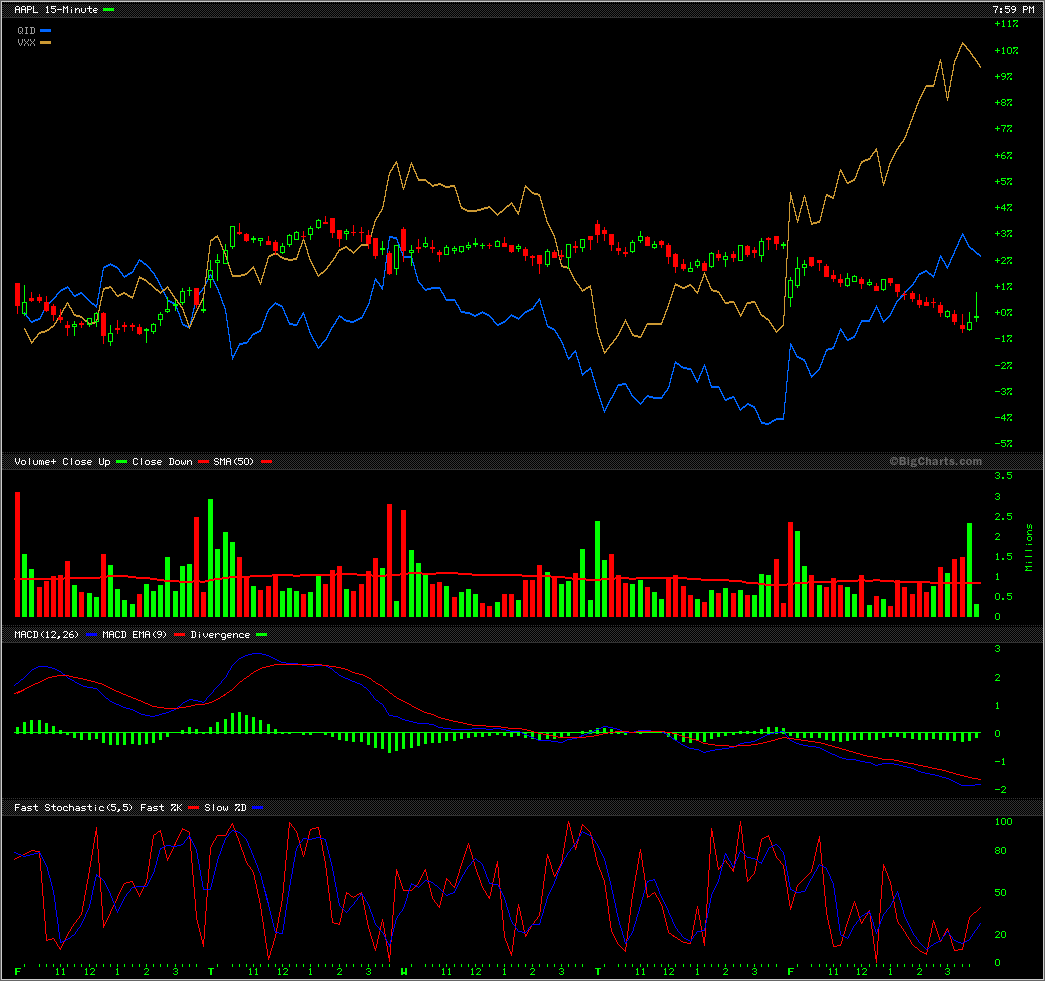
Task: Click the 20 stochastic axis value
Action: [1000, 934]
